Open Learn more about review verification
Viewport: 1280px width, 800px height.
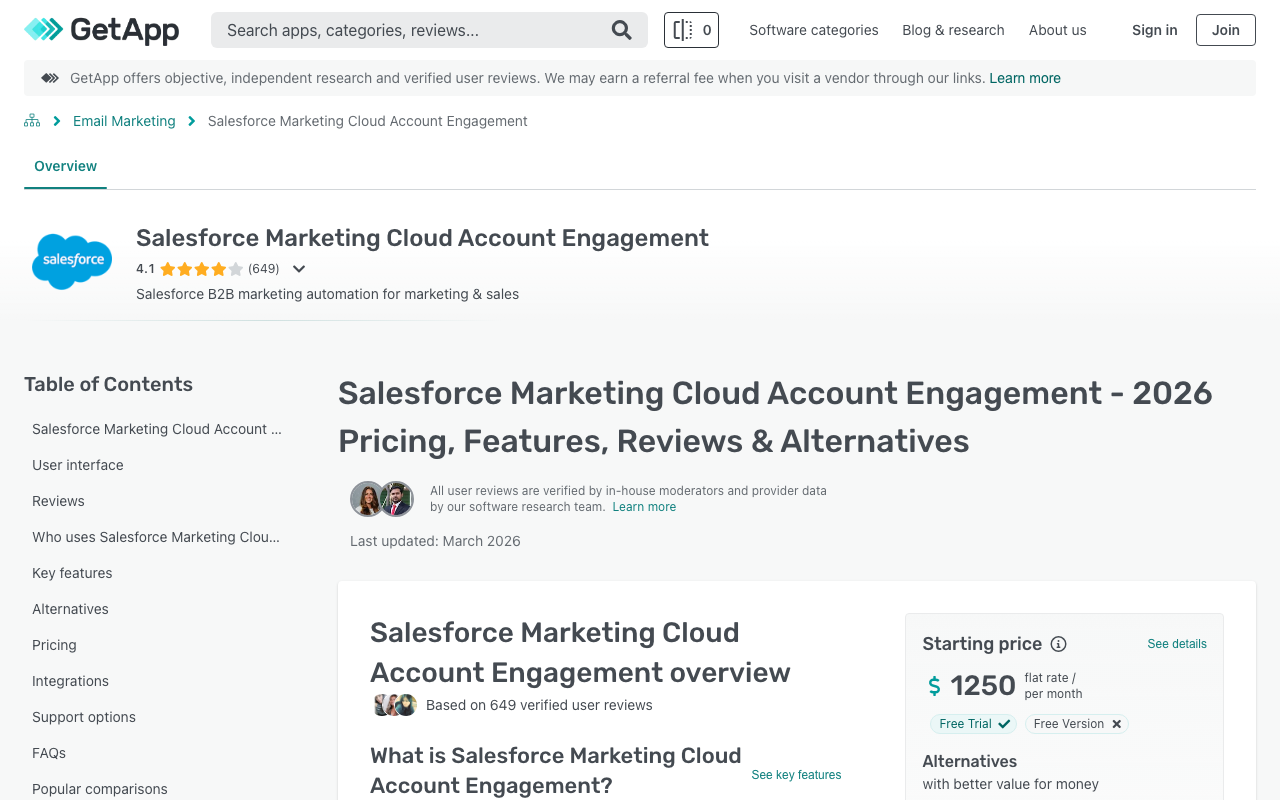644,507
